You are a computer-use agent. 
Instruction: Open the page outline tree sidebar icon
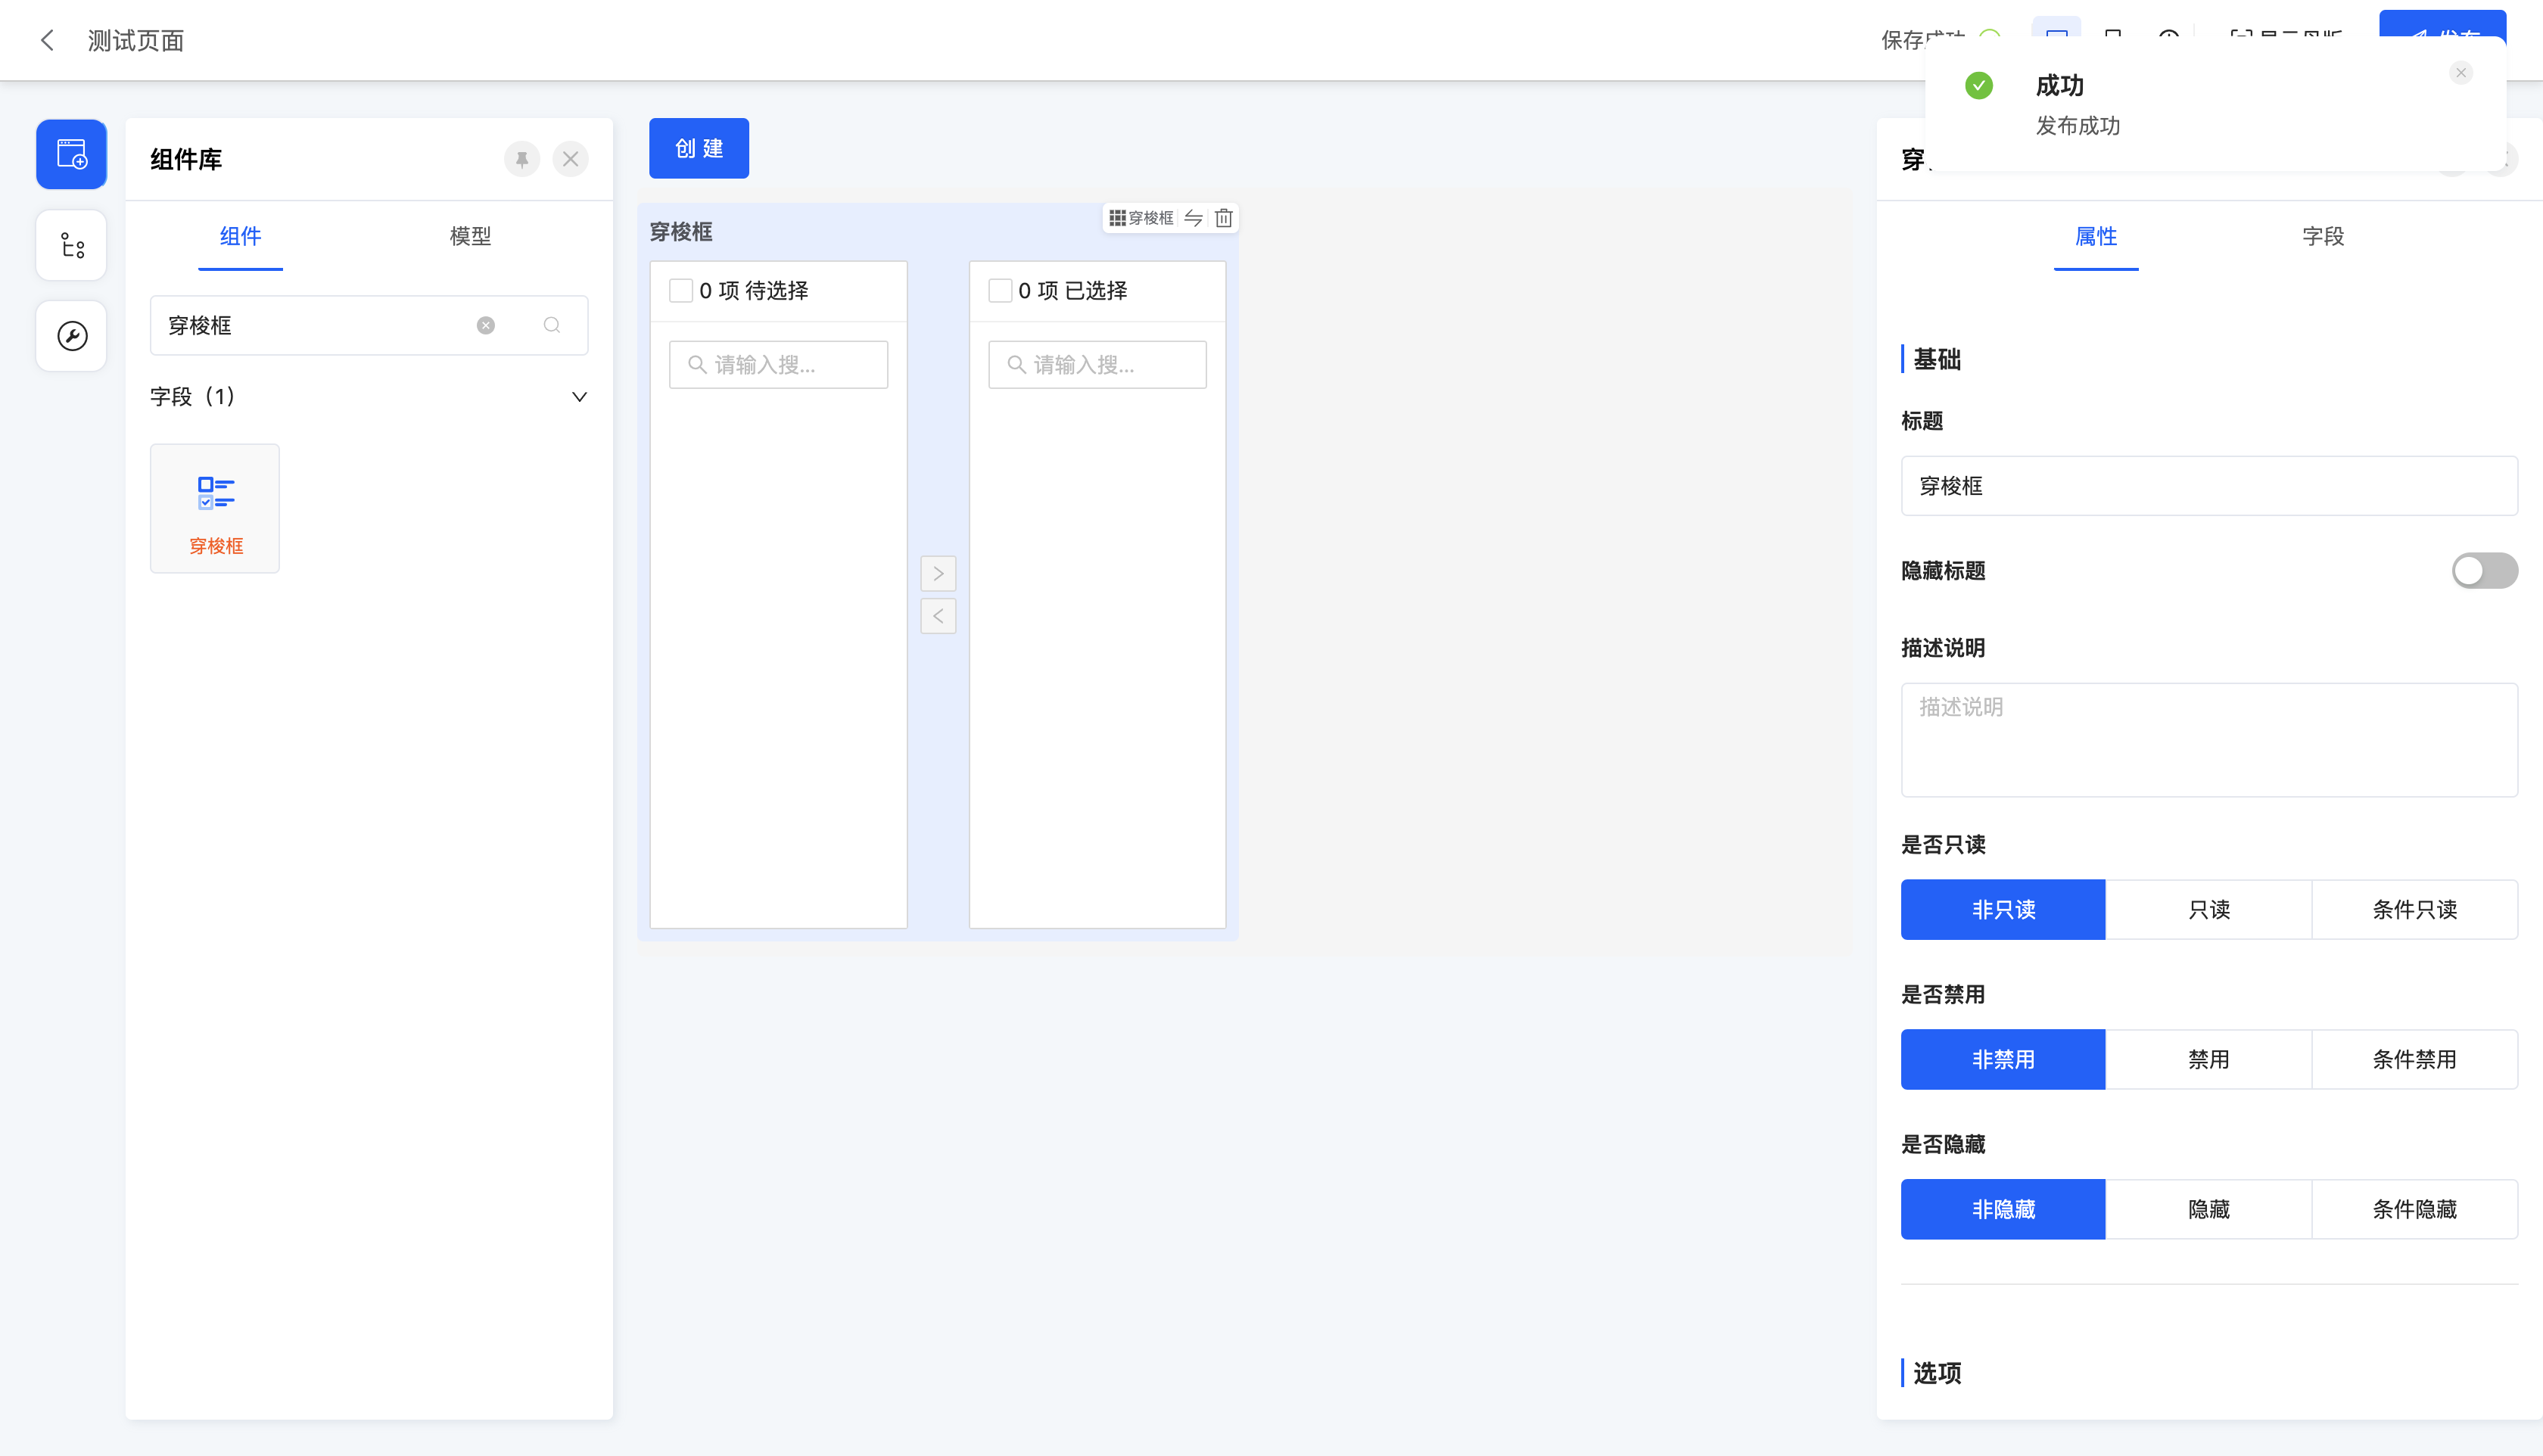click(x=72, y=245)
